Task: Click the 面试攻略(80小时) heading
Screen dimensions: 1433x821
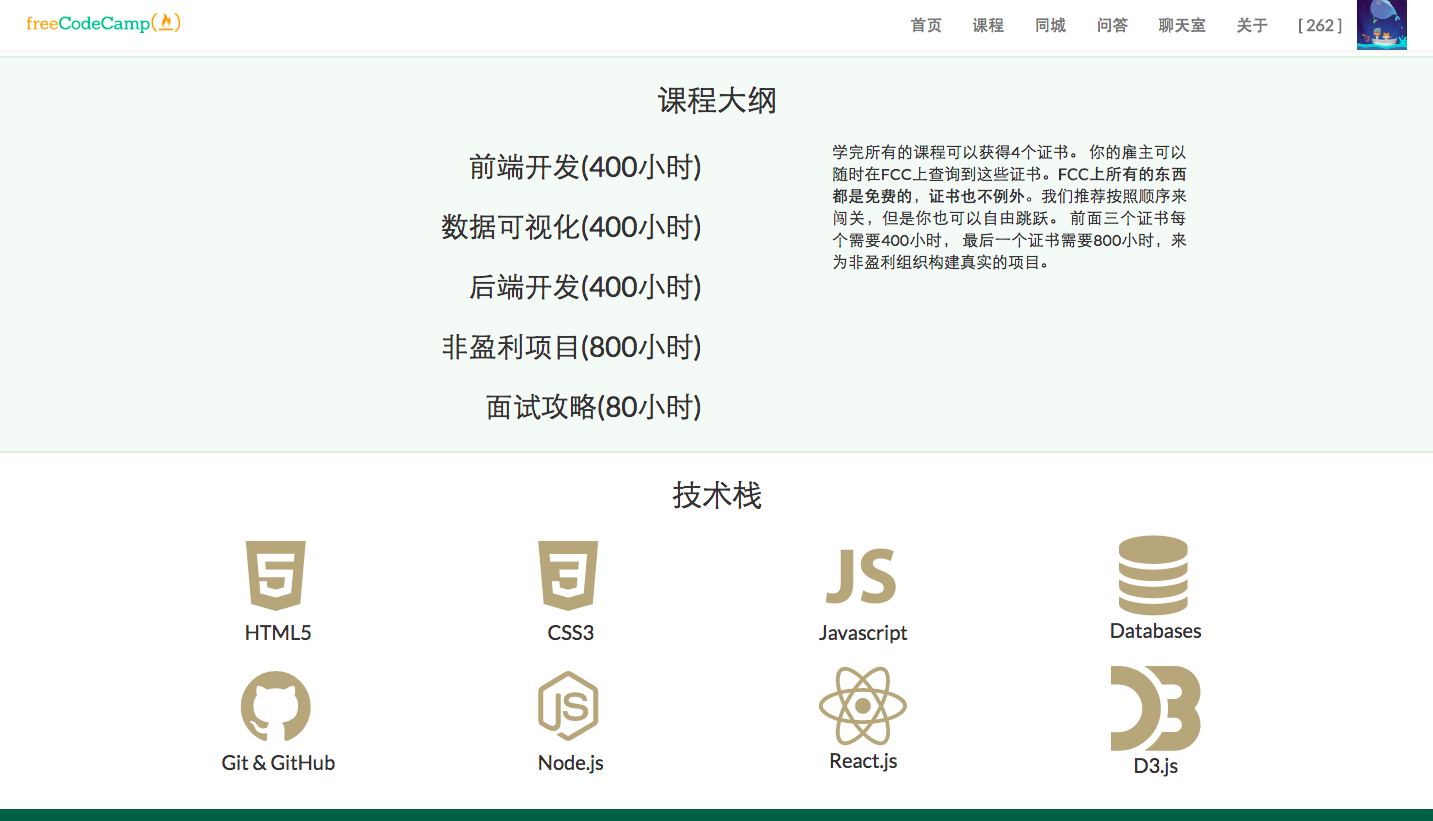Action: 594,407
